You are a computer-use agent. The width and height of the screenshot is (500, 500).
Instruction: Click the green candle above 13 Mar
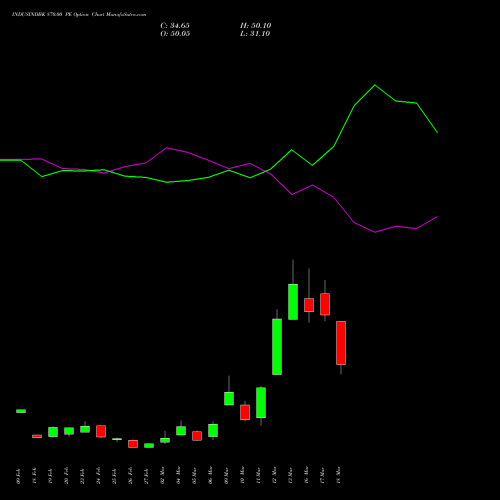tap(293, 302)
